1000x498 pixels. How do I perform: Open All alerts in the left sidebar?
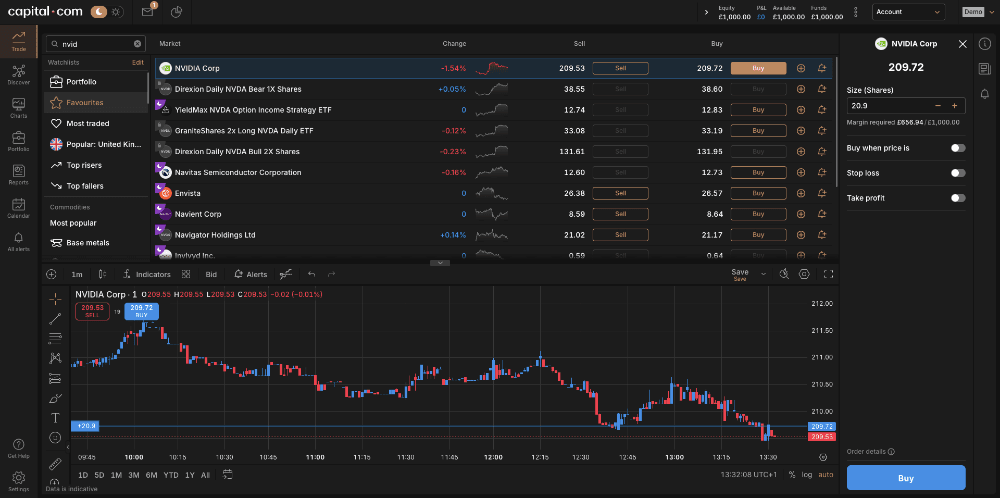18,241
